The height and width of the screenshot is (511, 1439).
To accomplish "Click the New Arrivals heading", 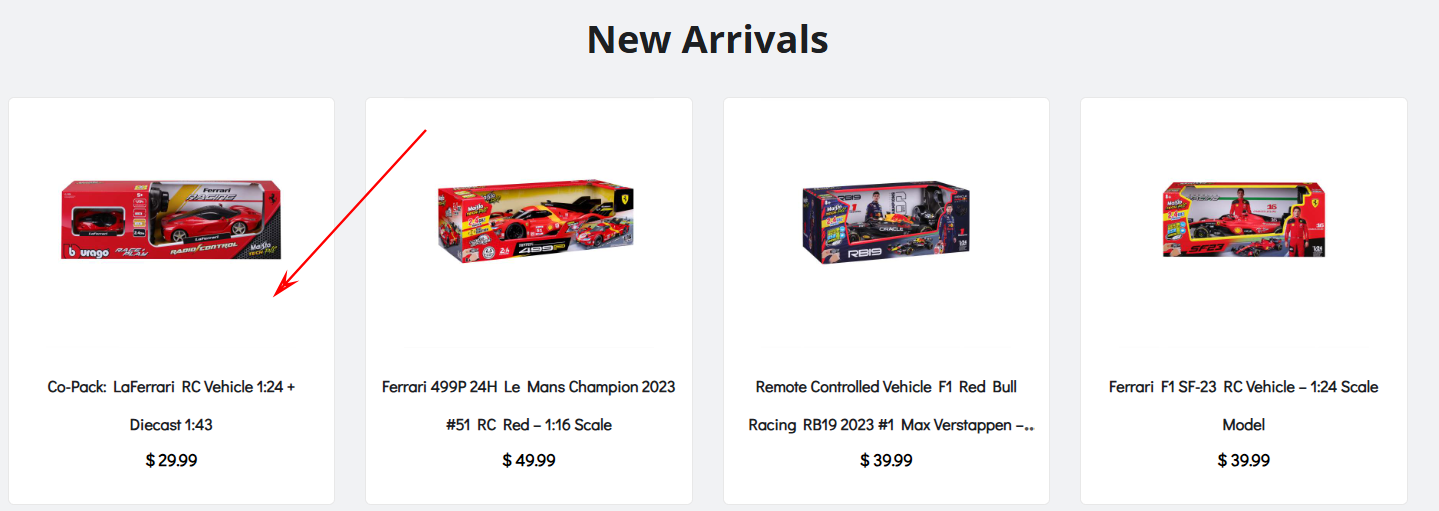I will [707, 40].
